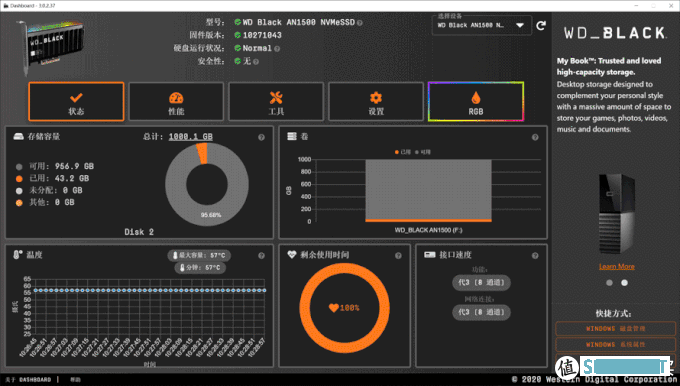
Task: Click help icon in 卷 panel
Action: pos(535,137)
